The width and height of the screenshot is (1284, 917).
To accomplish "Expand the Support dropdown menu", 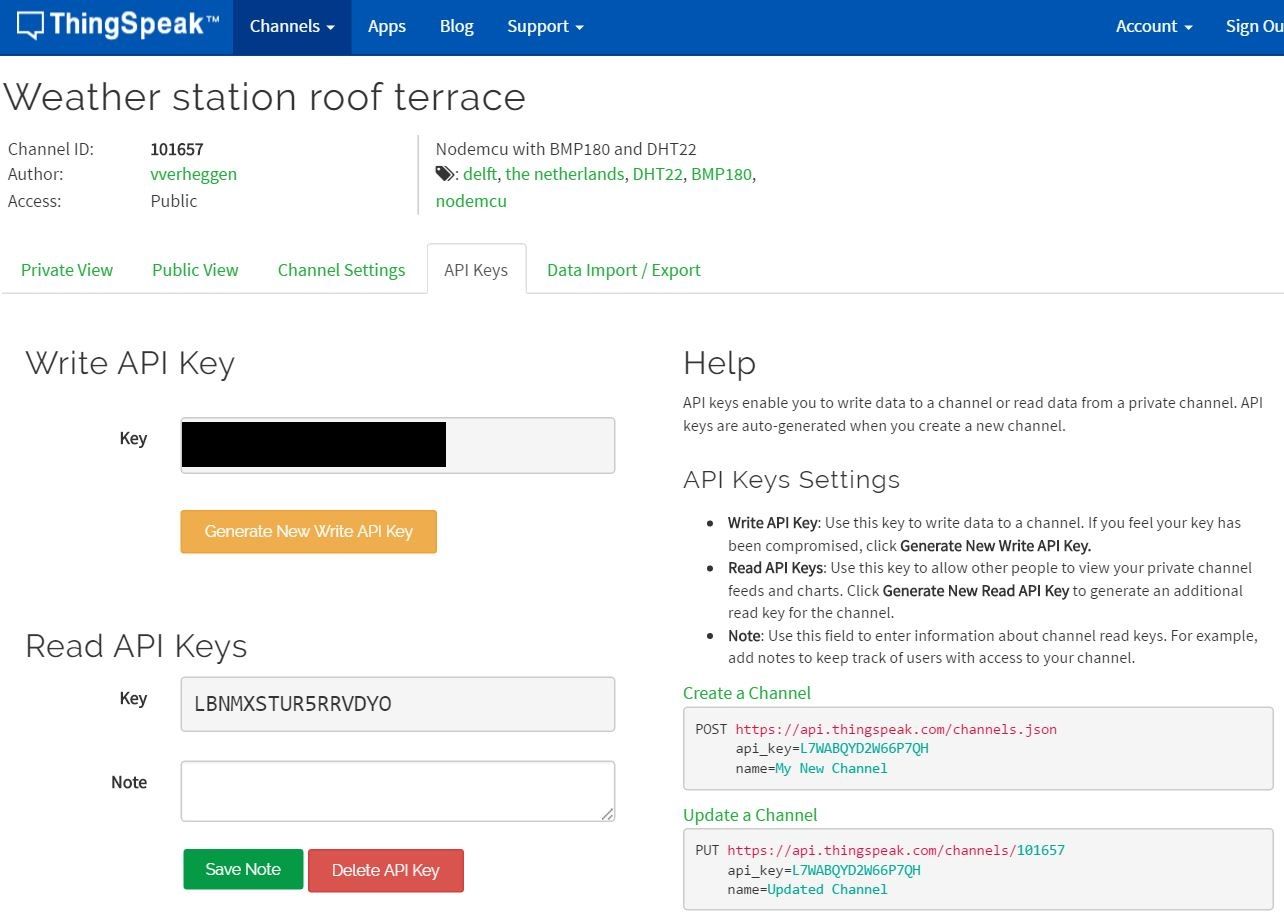I will click(545, 27).
